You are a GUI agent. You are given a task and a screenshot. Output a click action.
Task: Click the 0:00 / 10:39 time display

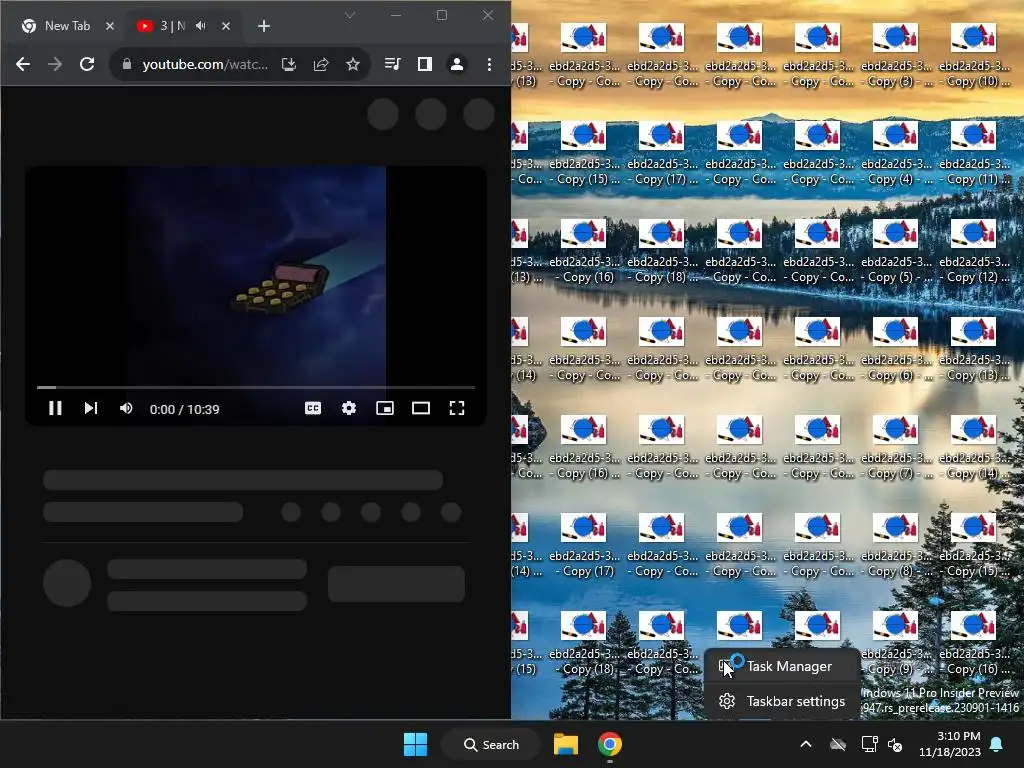184,409
